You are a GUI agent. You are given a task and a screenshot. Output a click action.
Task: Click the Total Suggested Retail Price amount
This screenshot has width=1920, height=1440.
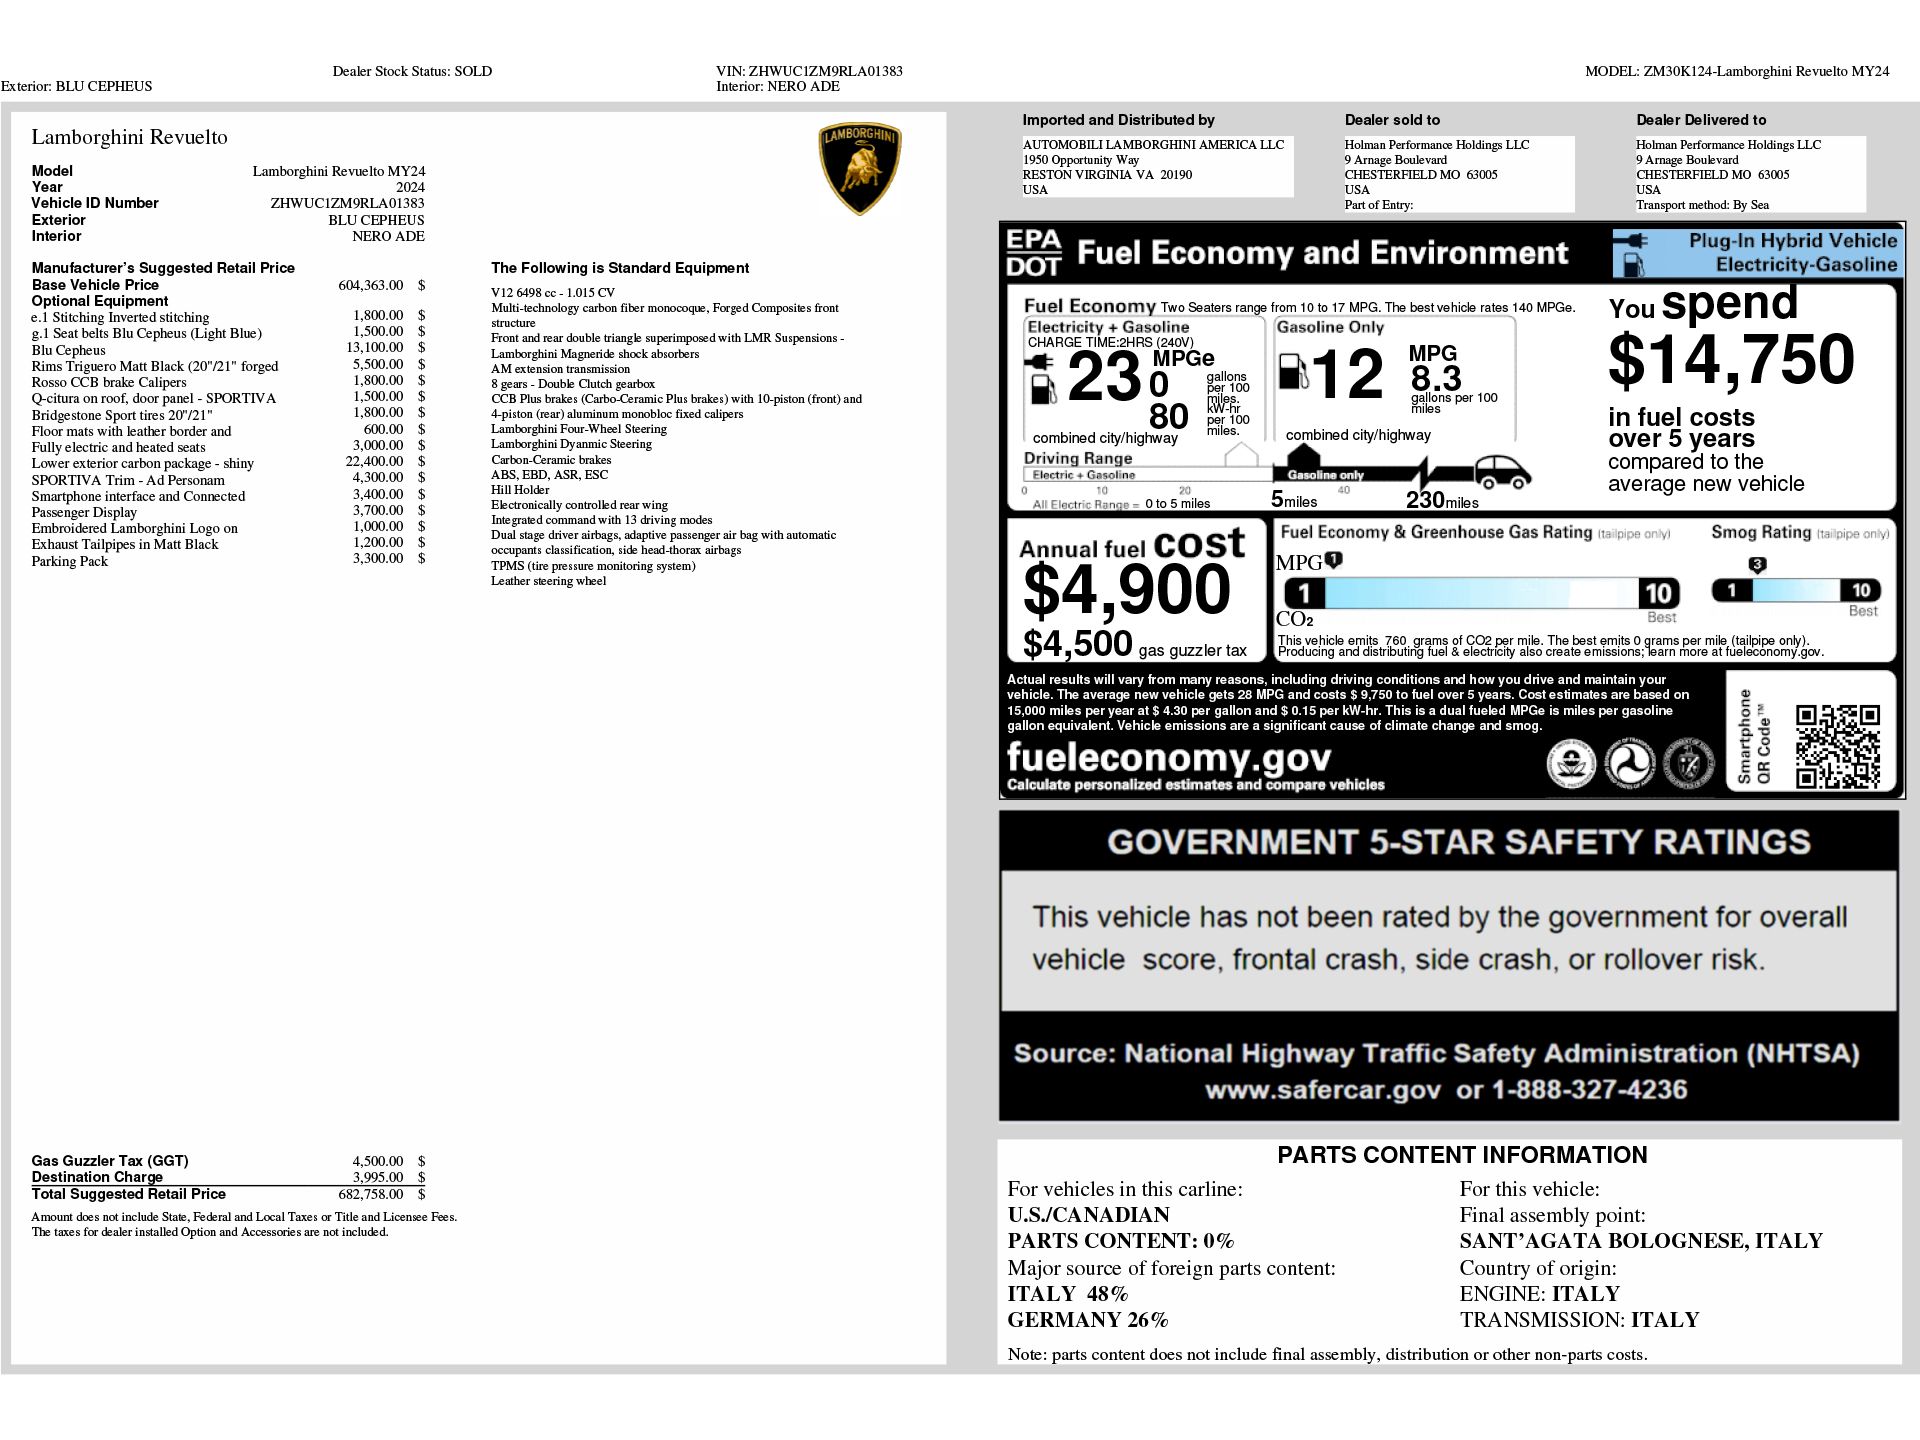pyautogui.click(x=370, y=1194)
